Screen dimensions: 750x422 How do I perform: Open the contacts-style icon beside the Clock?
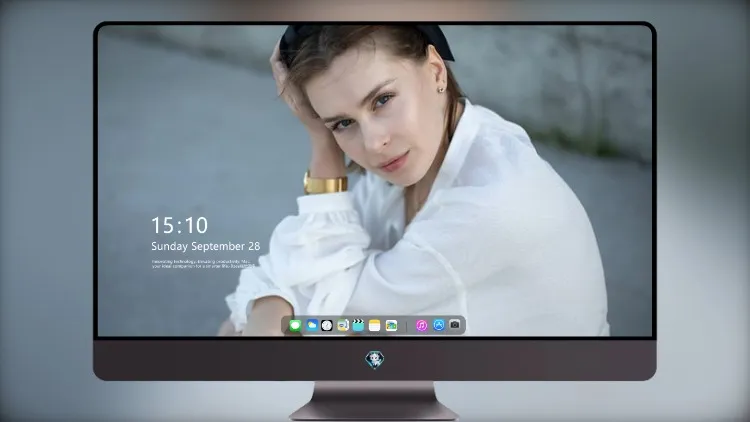coord(342,325)
